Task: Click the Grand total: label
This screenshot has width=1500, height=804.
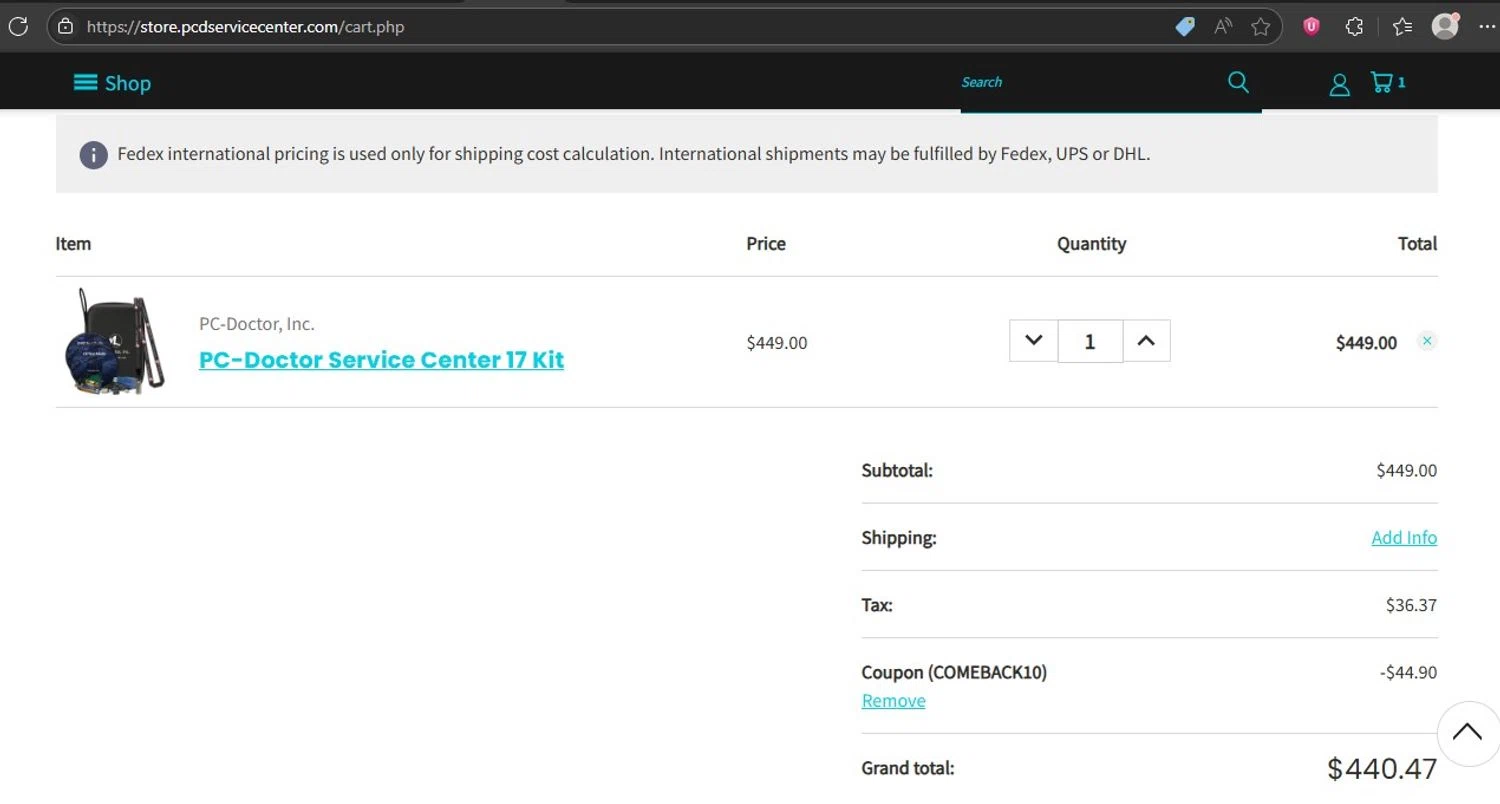Action: click(908, 768)
